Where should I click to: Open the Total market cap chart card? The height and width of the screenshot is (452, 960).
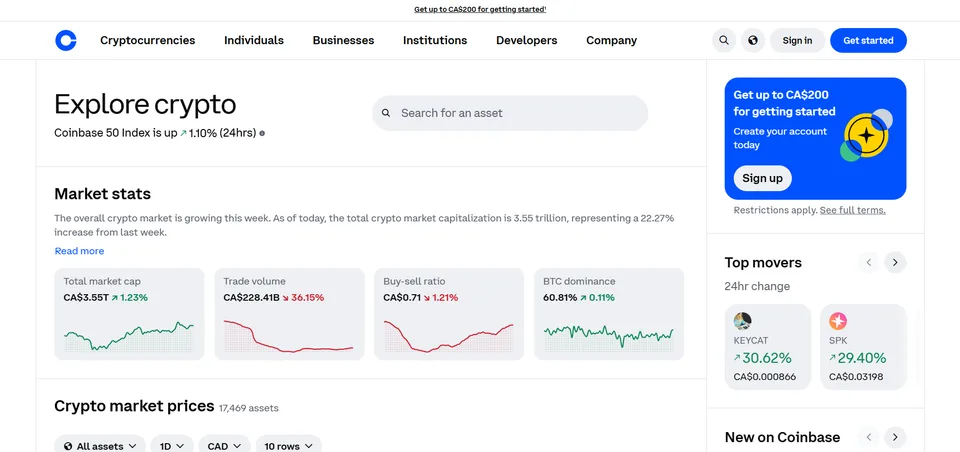tap(129, 314)
